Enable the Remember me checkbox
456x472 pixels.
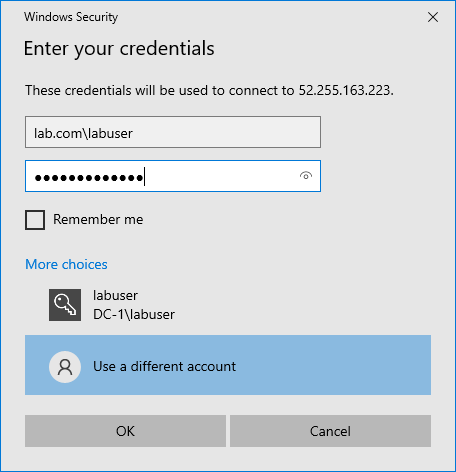35,220
